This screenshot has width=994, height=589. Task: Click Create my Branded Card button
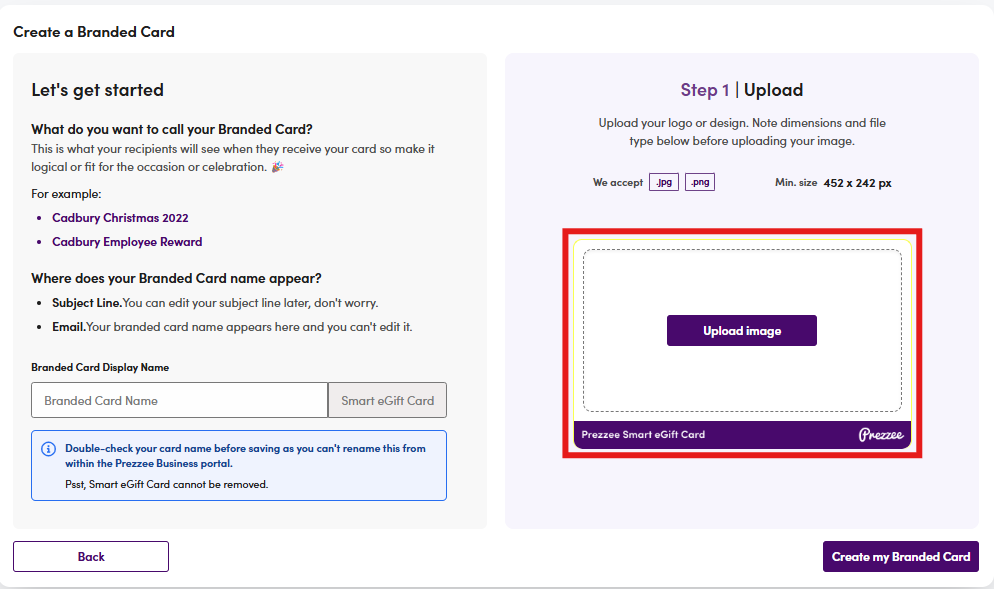coord(901,557)
